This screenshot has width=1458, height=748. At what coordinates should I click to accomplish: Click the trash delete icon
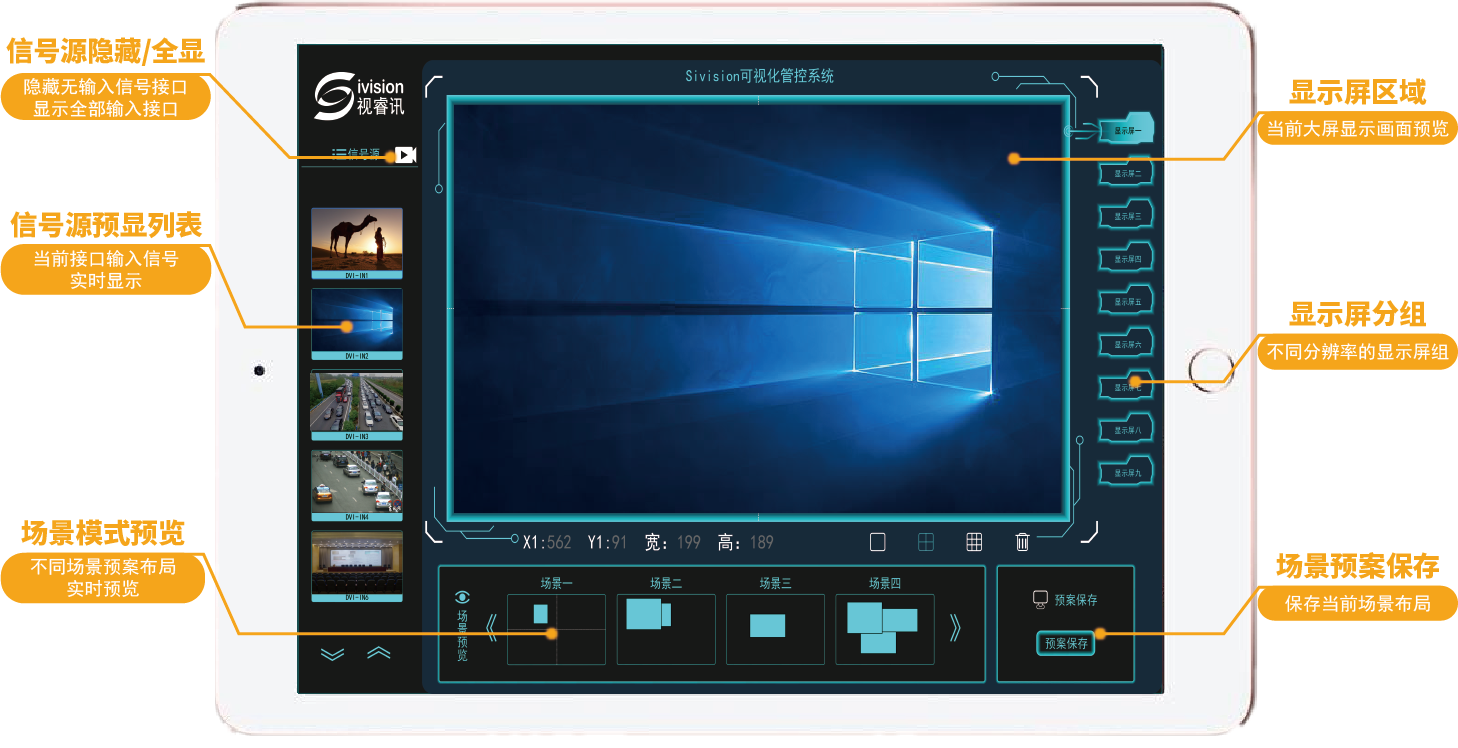point(1022,542)
